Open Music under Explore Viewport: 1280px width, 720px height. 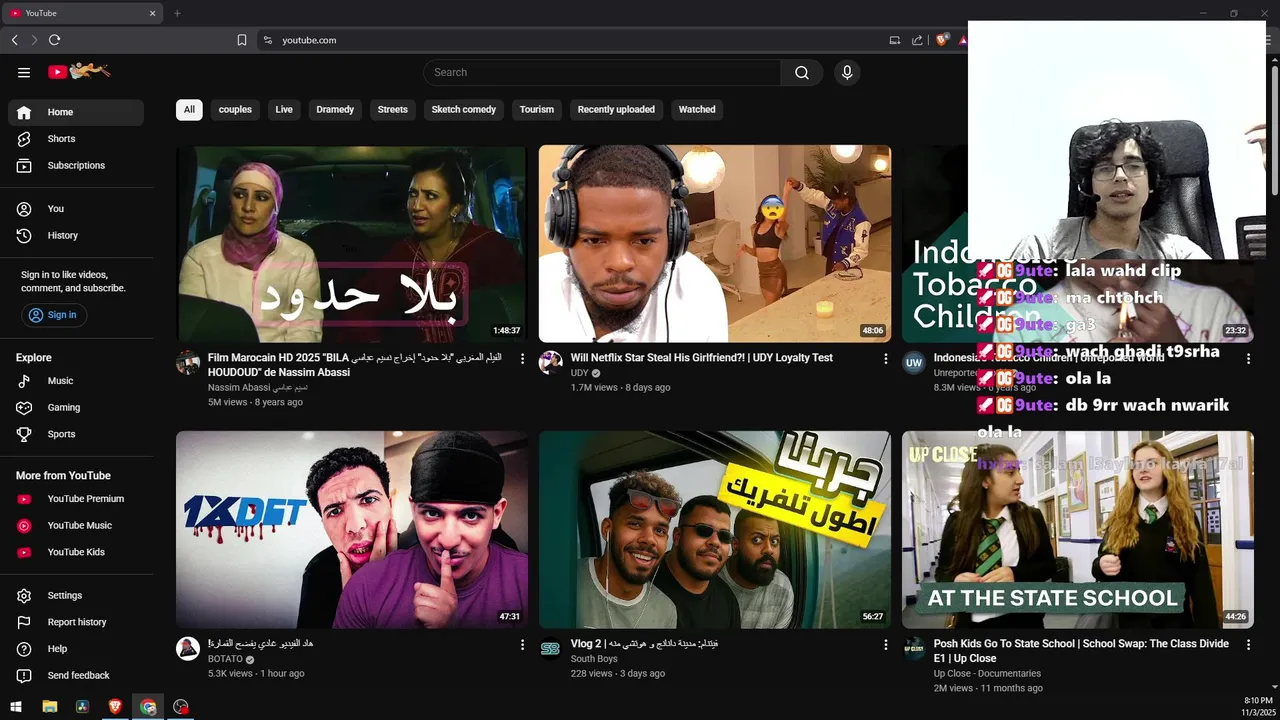point(76,381)
